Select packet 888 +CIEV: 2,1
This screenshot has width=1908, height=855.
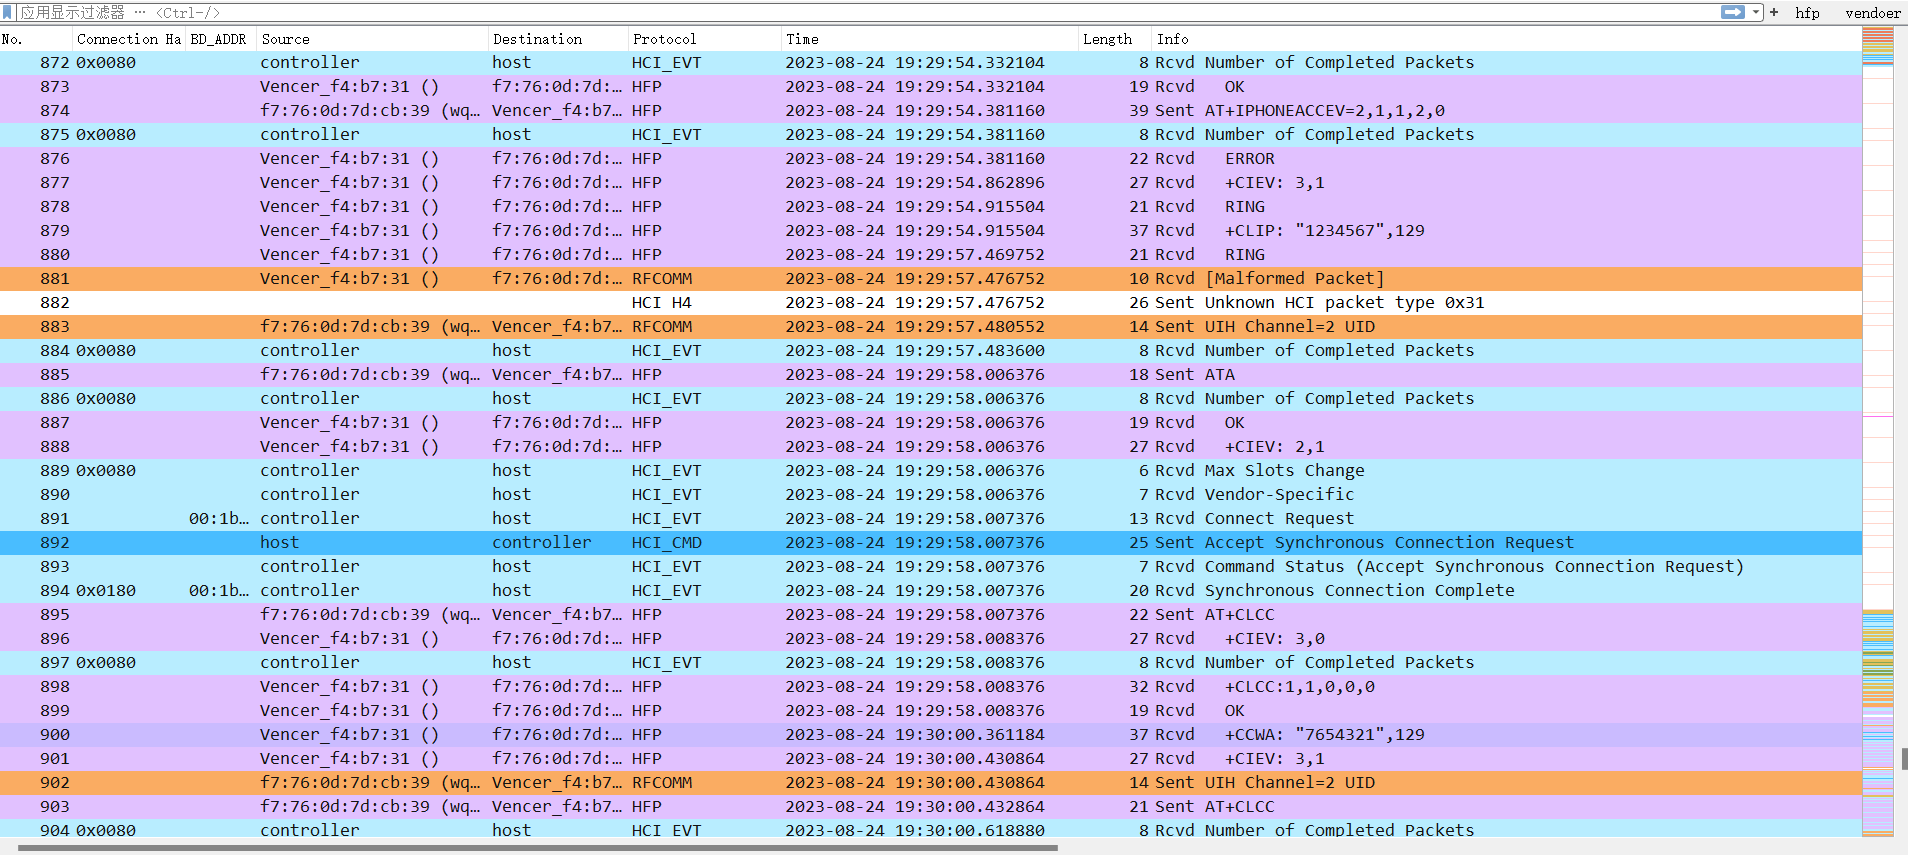coord(930,446)
